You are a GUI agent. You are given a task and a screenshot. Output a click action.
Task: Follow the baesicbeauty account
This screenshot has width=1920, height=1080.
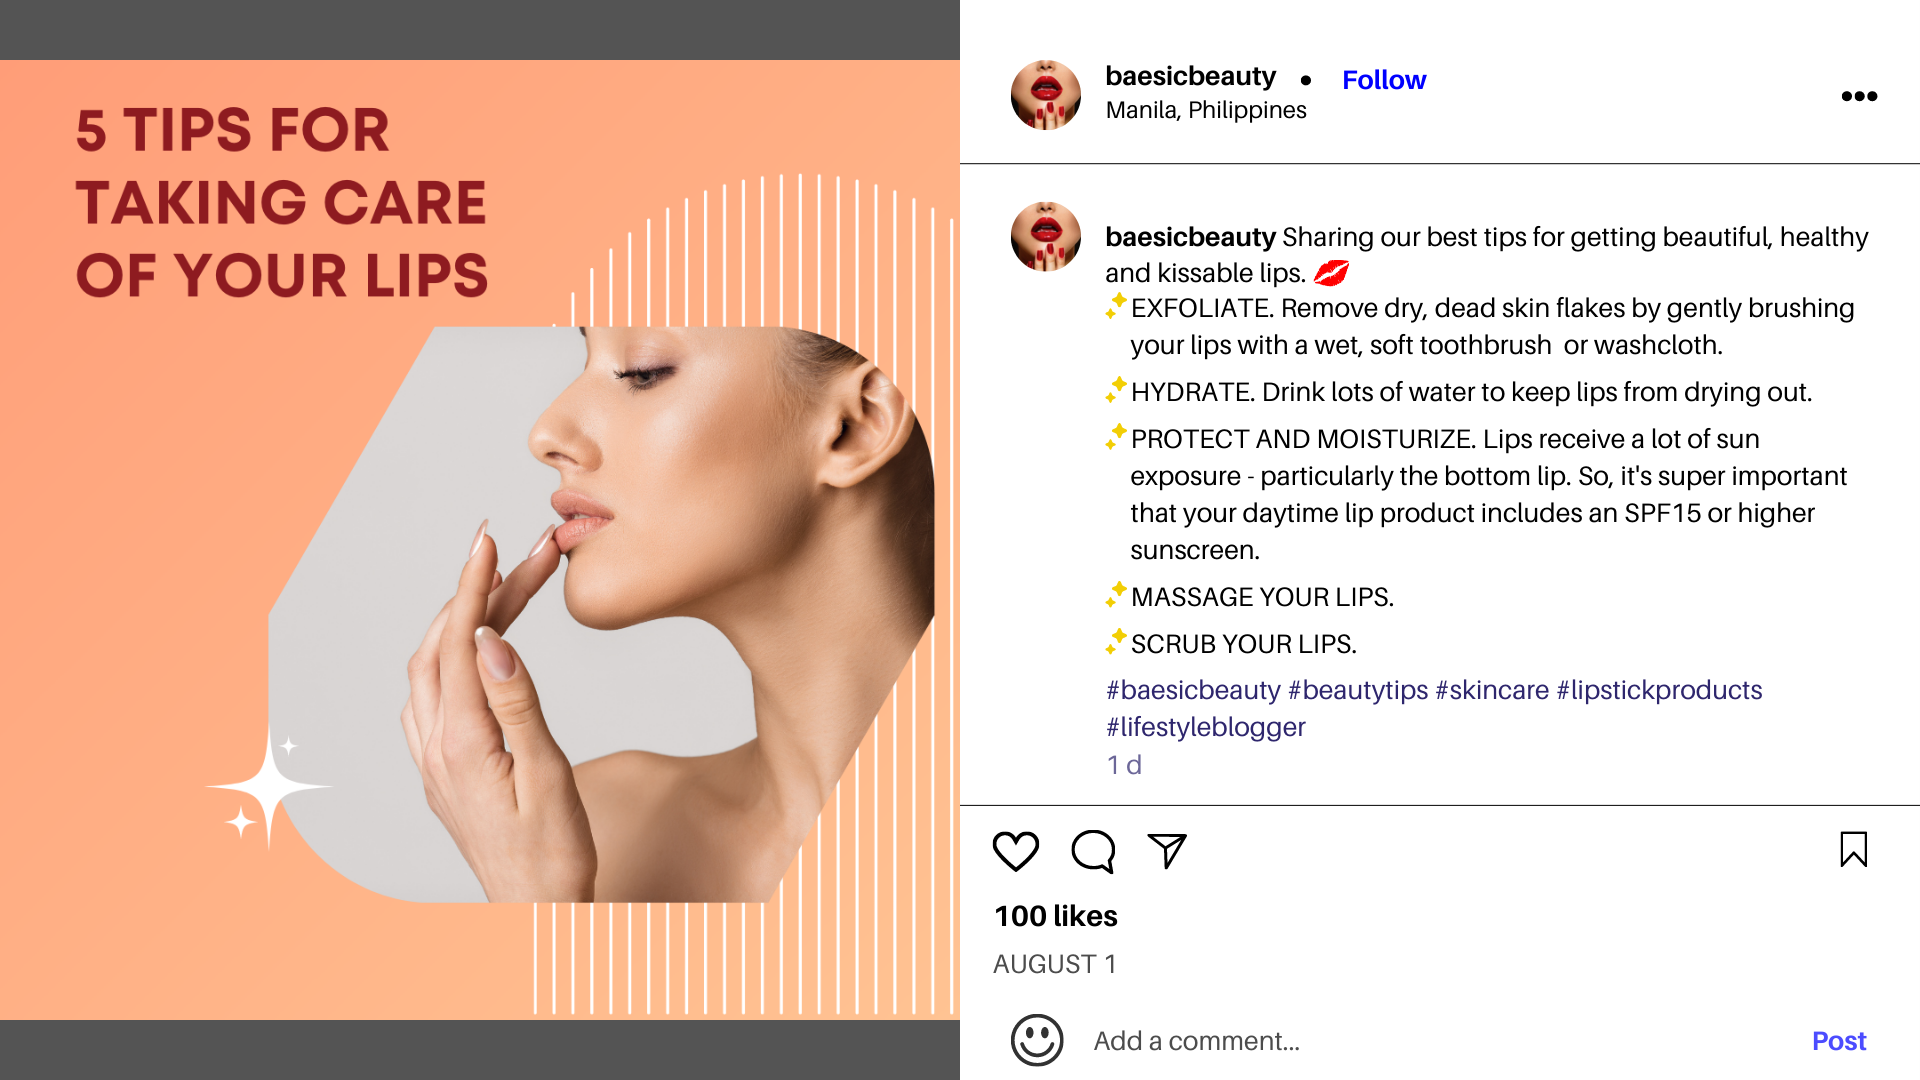1383,80
